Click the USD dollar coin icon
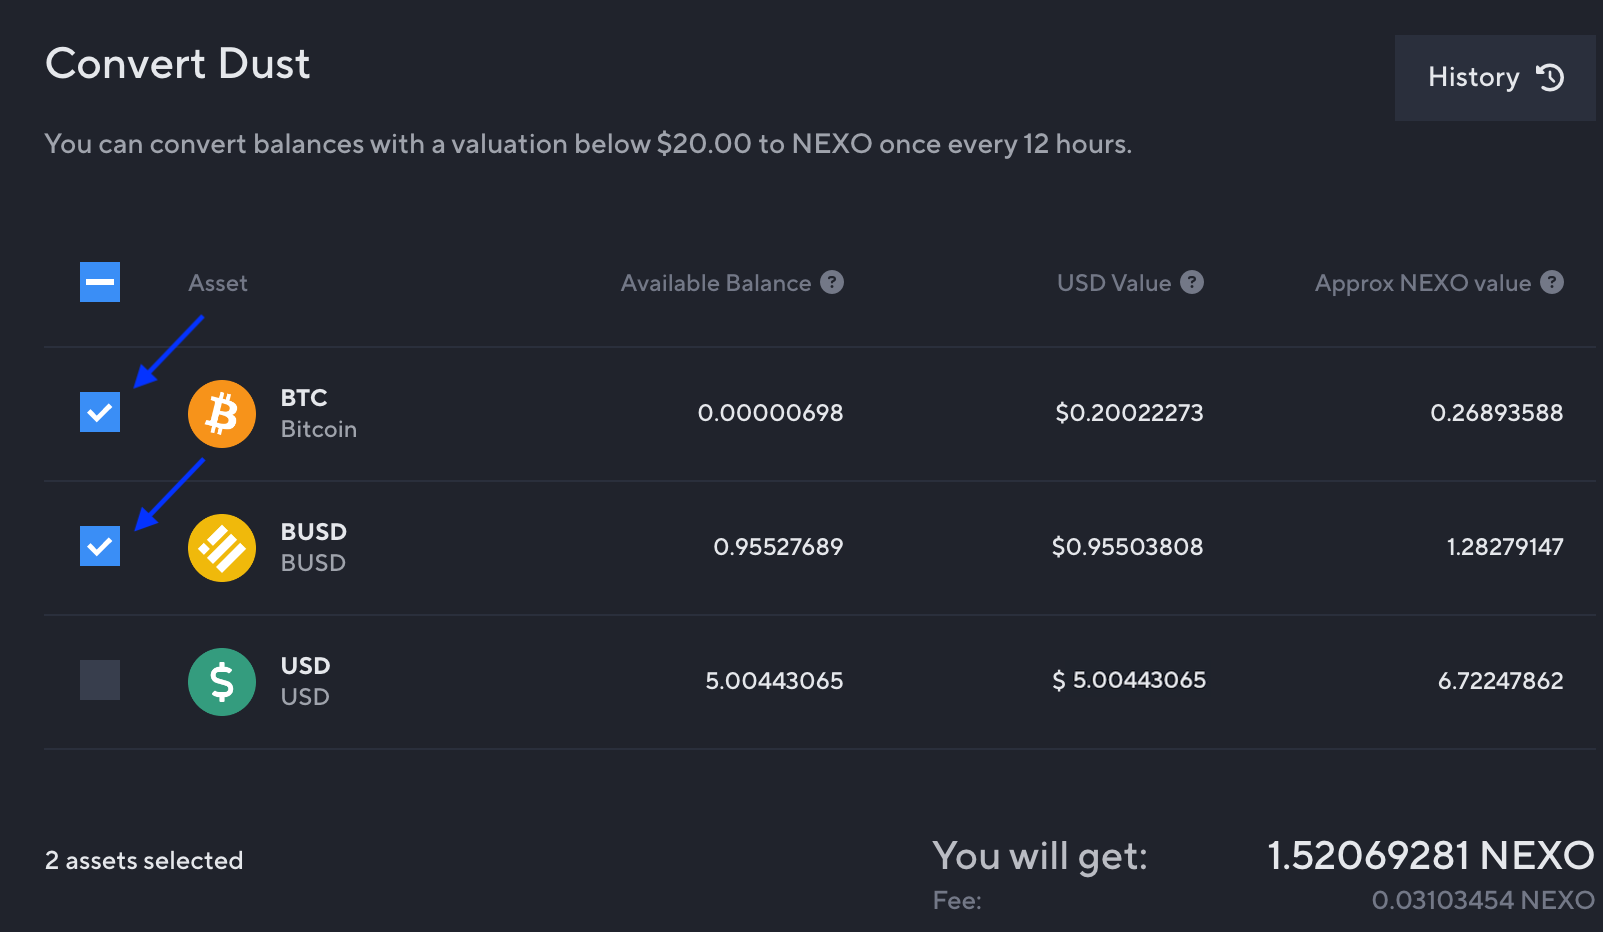Viewport: 1603px width, 932px height. (x=221, y=681)
